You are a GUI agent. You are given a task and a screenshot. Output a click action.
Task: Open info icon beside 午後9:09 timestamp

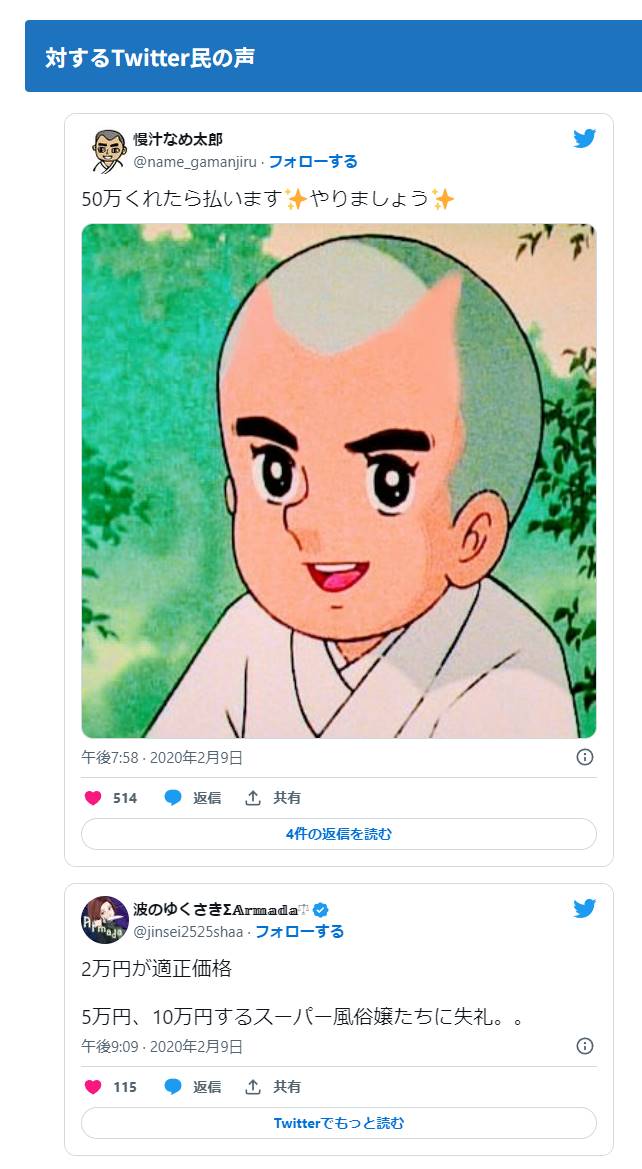(x=585, y=1046)
